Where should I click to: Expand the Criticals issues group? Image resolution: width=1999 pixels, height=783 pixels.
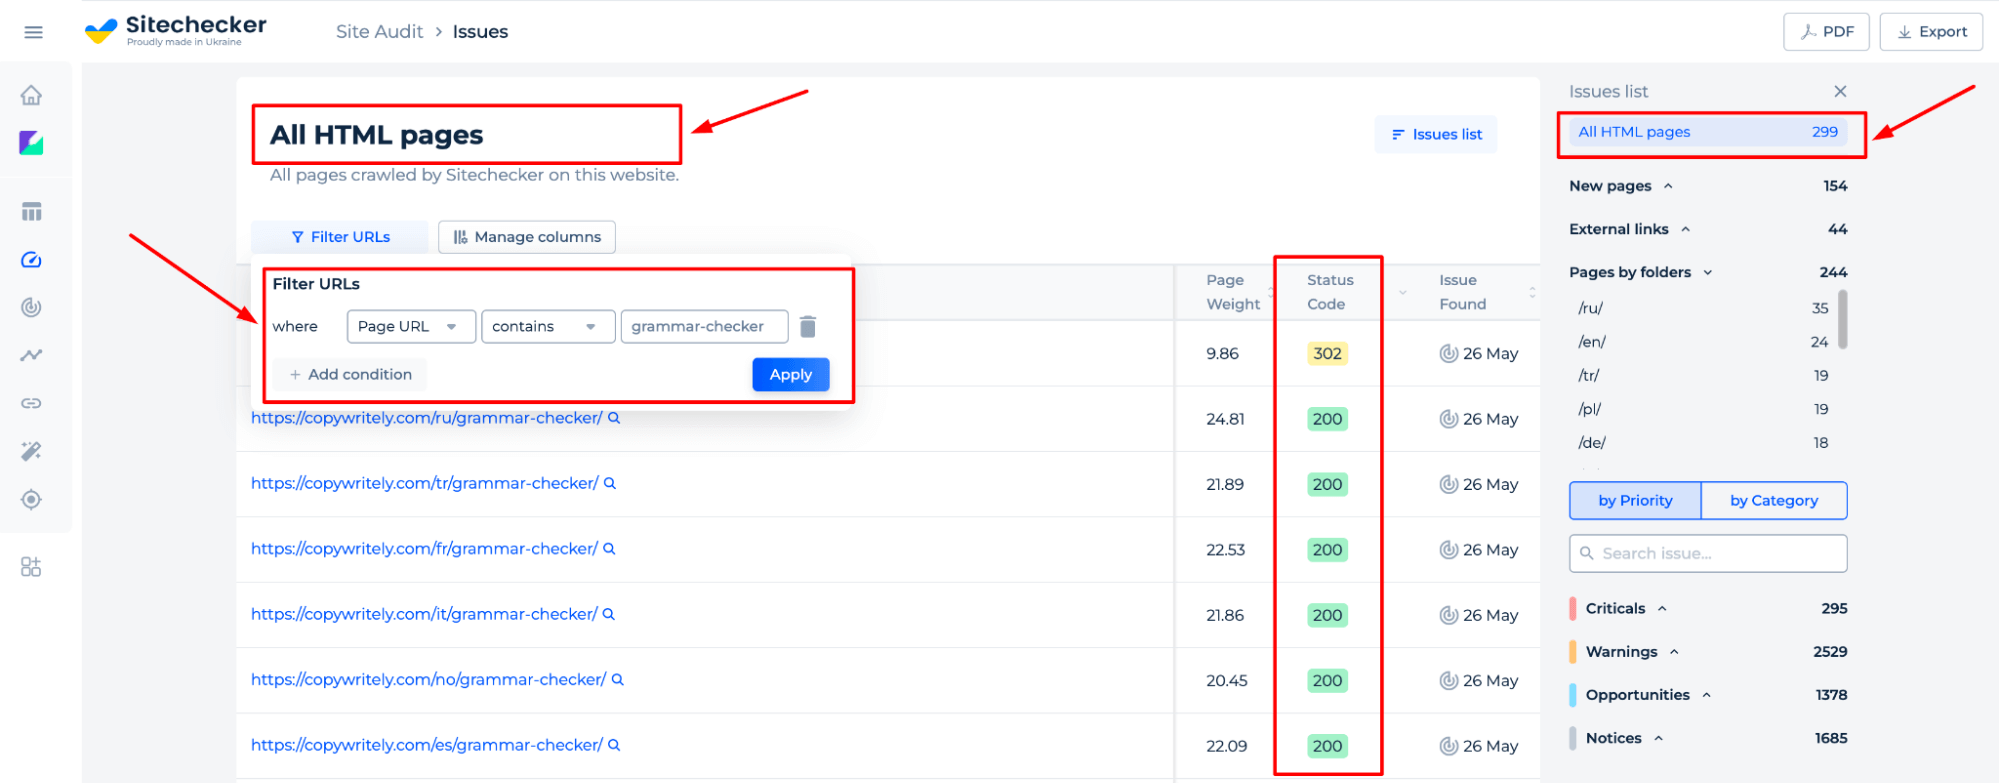pyautogui.click(x=1662, y=608)
